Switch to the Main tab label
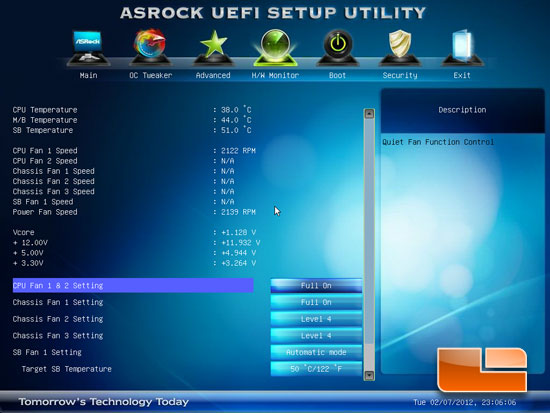The image size is (550, 413). tap(88, 75)
